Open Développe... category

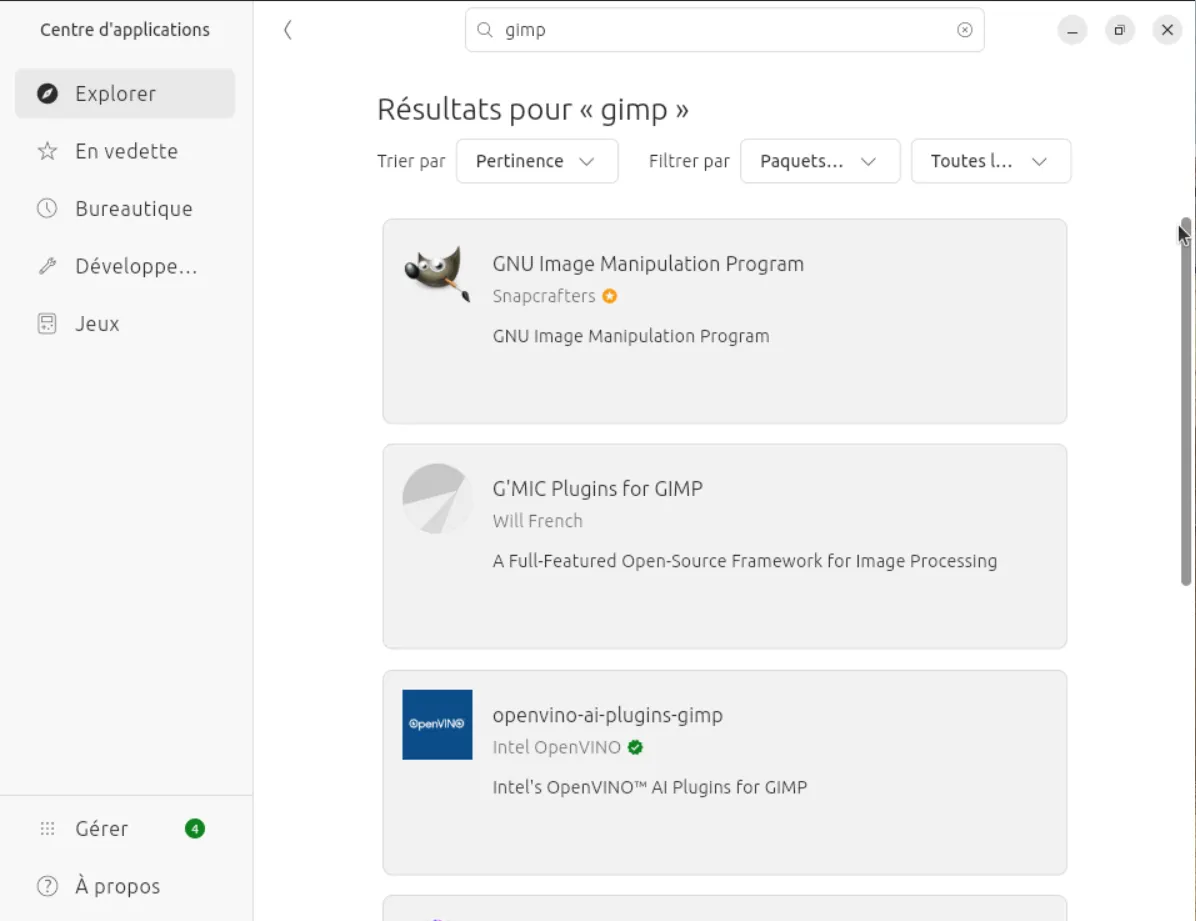point(125,266)
